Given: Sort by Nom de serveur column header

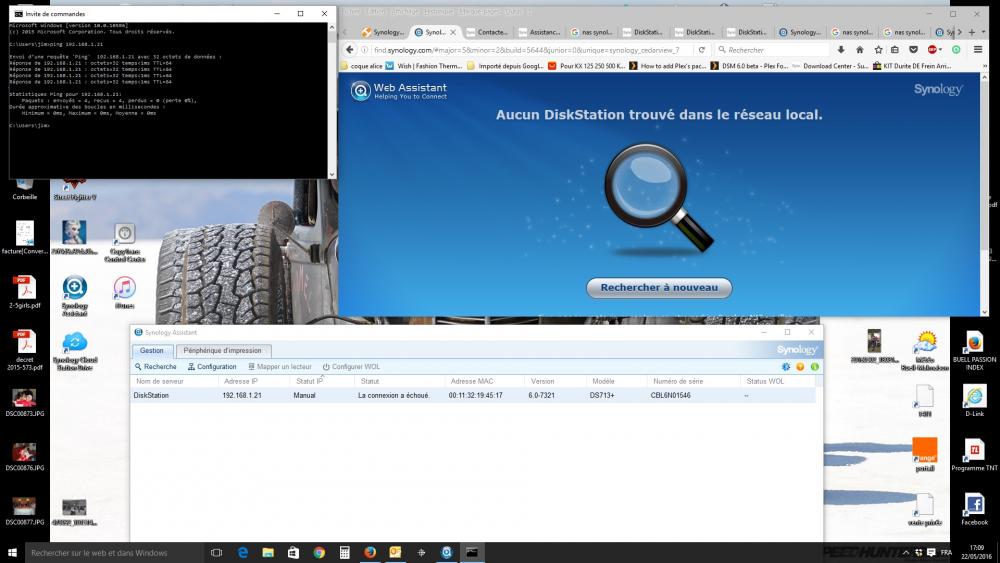Looking at the screenshot, I should coord(174,381).
